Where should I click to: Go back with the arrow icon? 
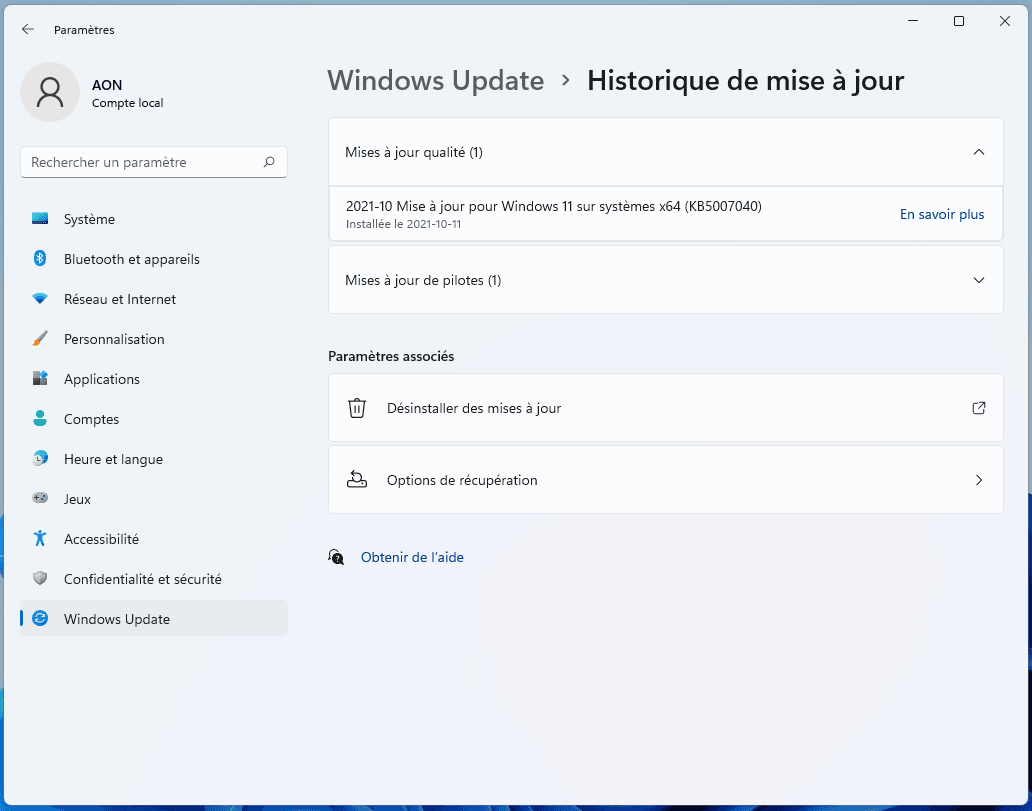pyautogui.click(x=28, y=29)
